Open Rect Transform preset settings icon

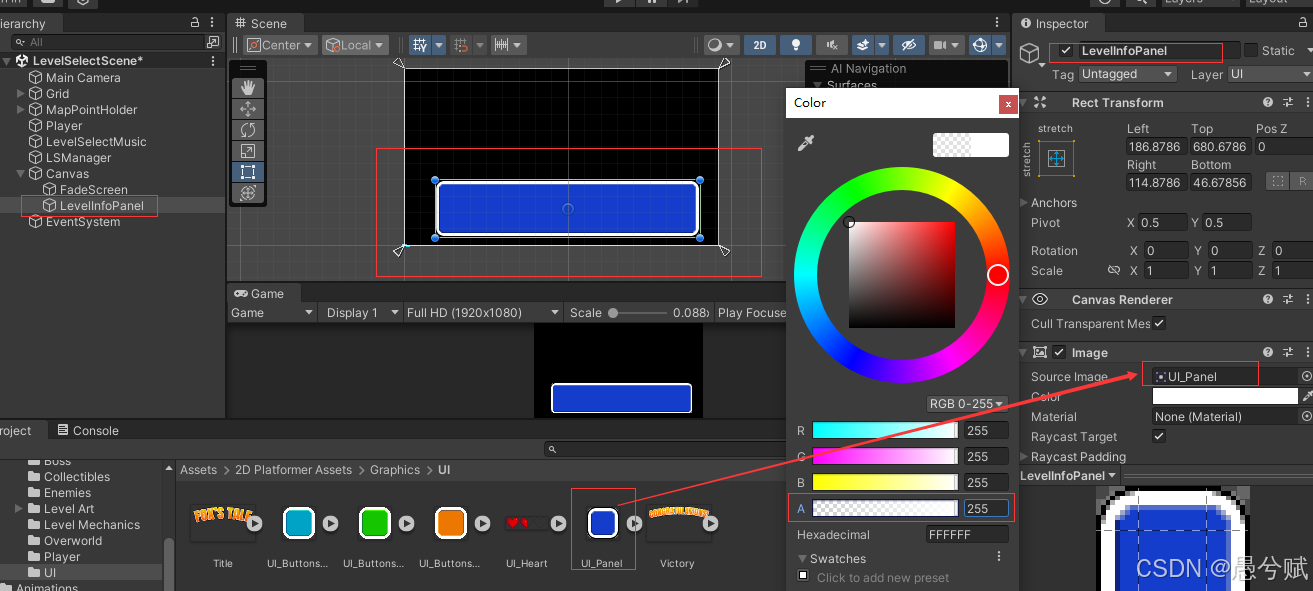point(1288,102)
